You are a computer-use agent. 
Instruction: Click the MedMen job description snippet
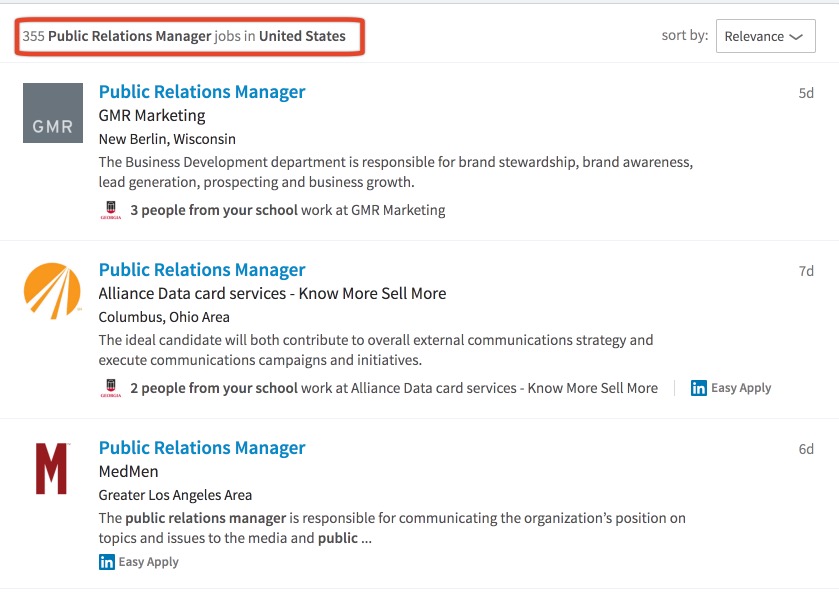392,528
